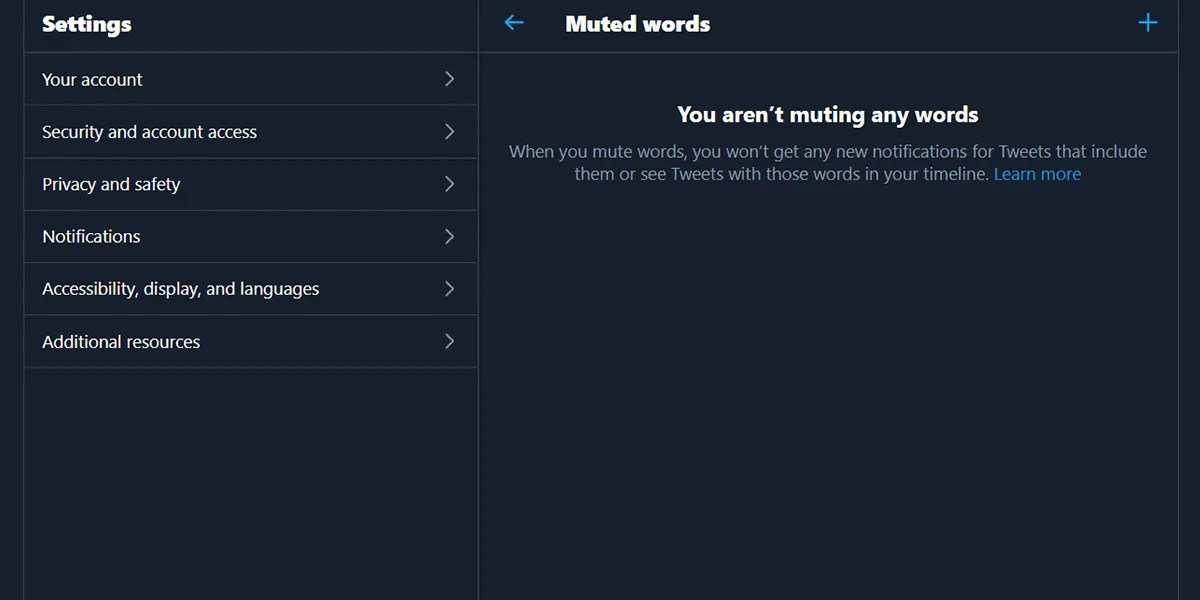Screen dimensions: 1200x600
Task: Open the Learn more link about muted words
Action: (x=1037, y=173)
